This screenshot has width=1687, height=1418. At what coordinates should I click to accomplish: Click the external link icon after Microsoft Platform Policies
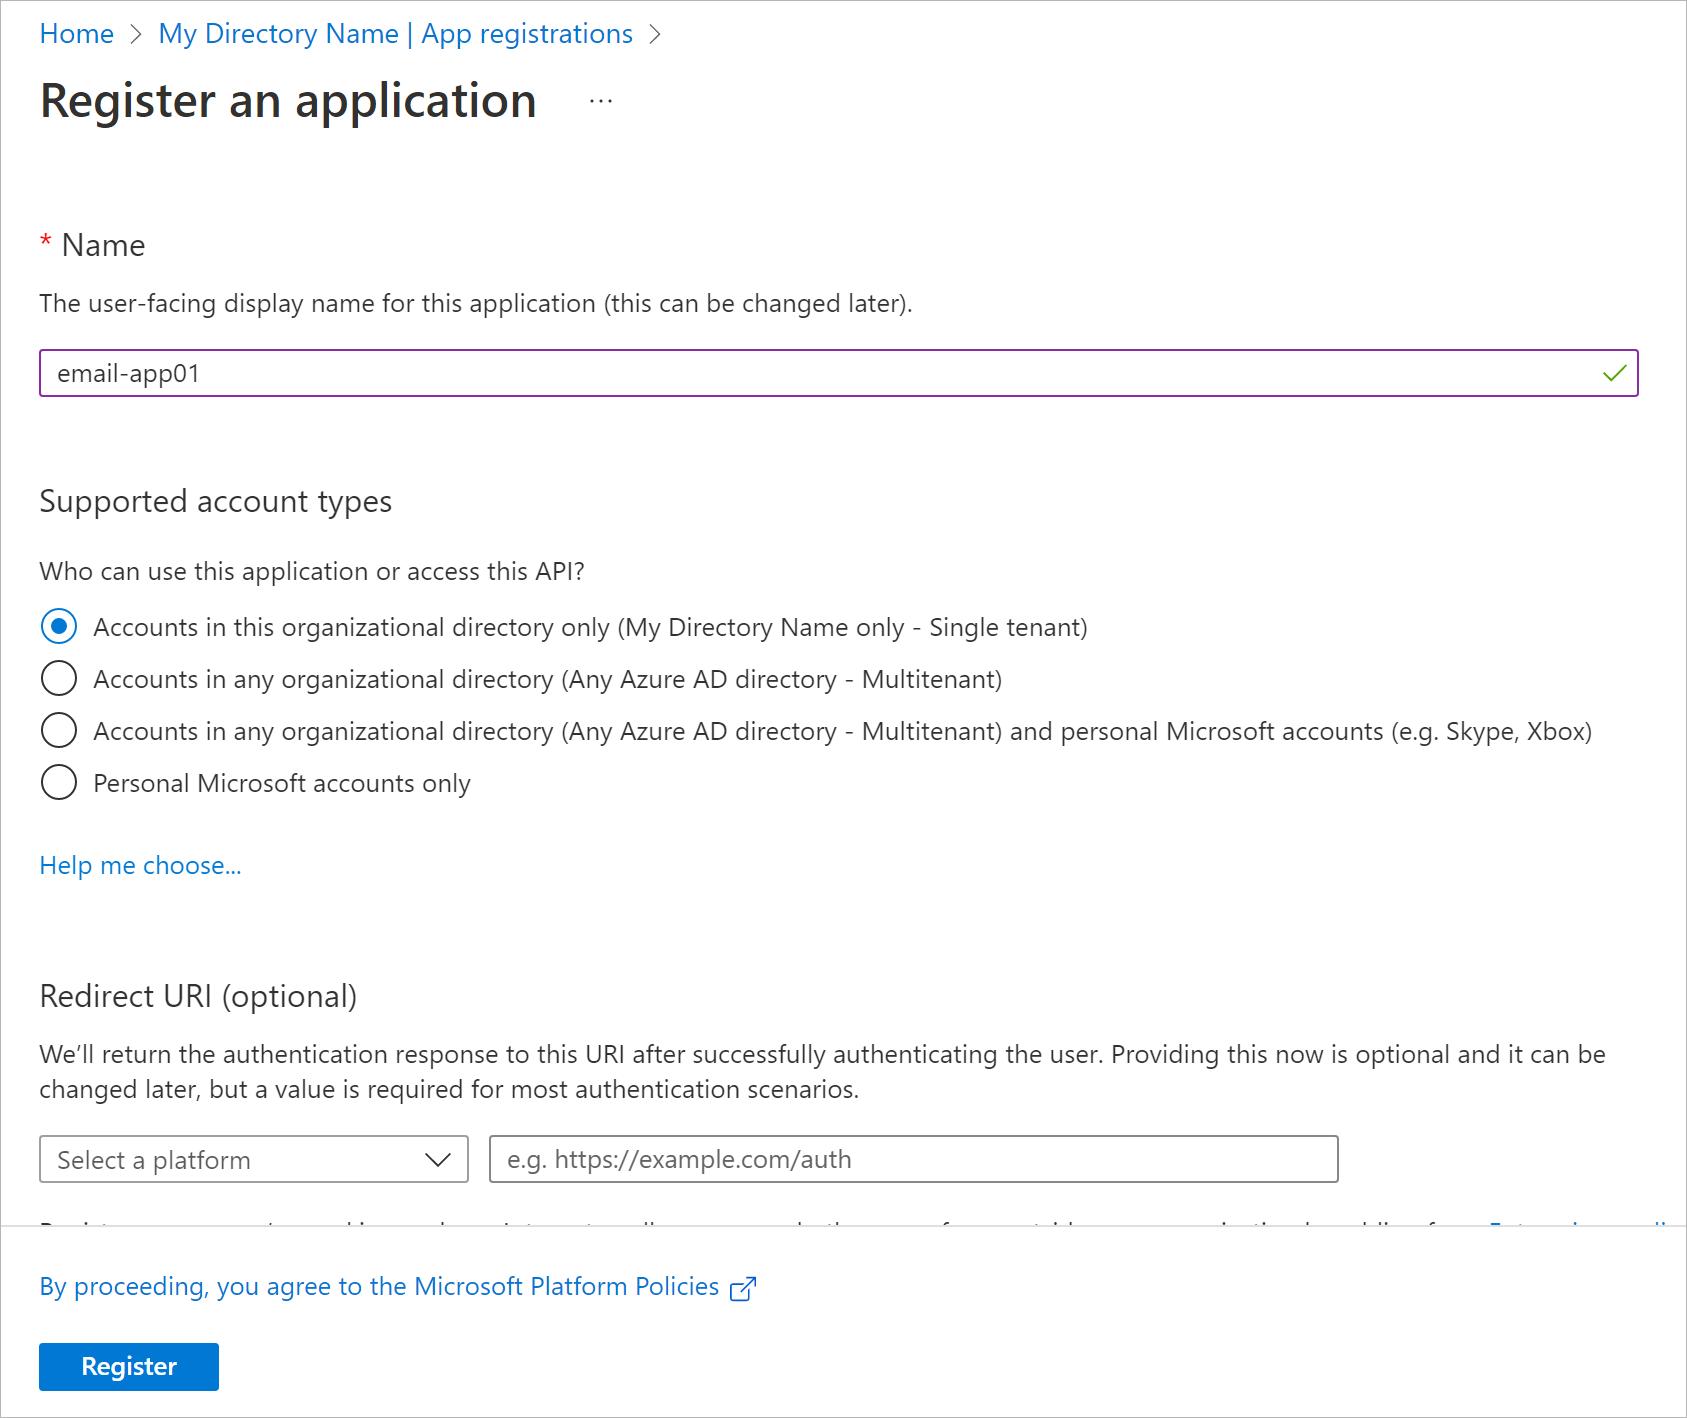[x=742, y=1288]
